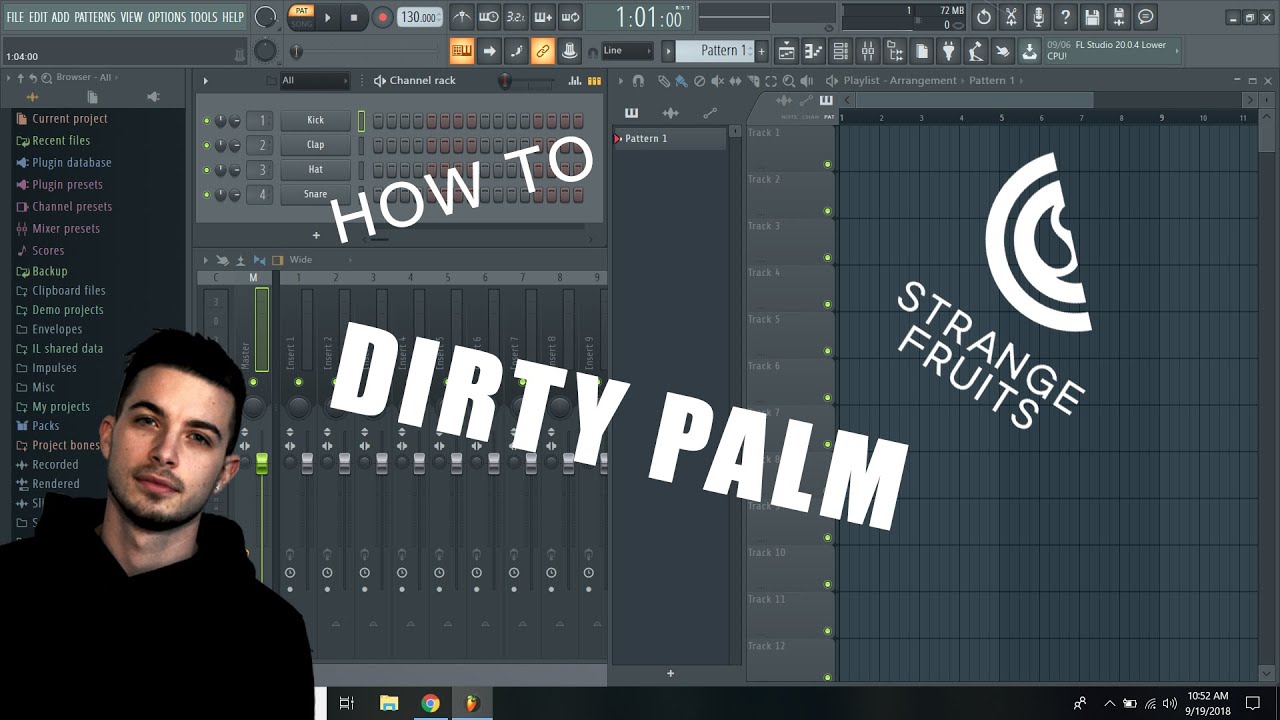Click the Clap channel button

click(316, 145)
